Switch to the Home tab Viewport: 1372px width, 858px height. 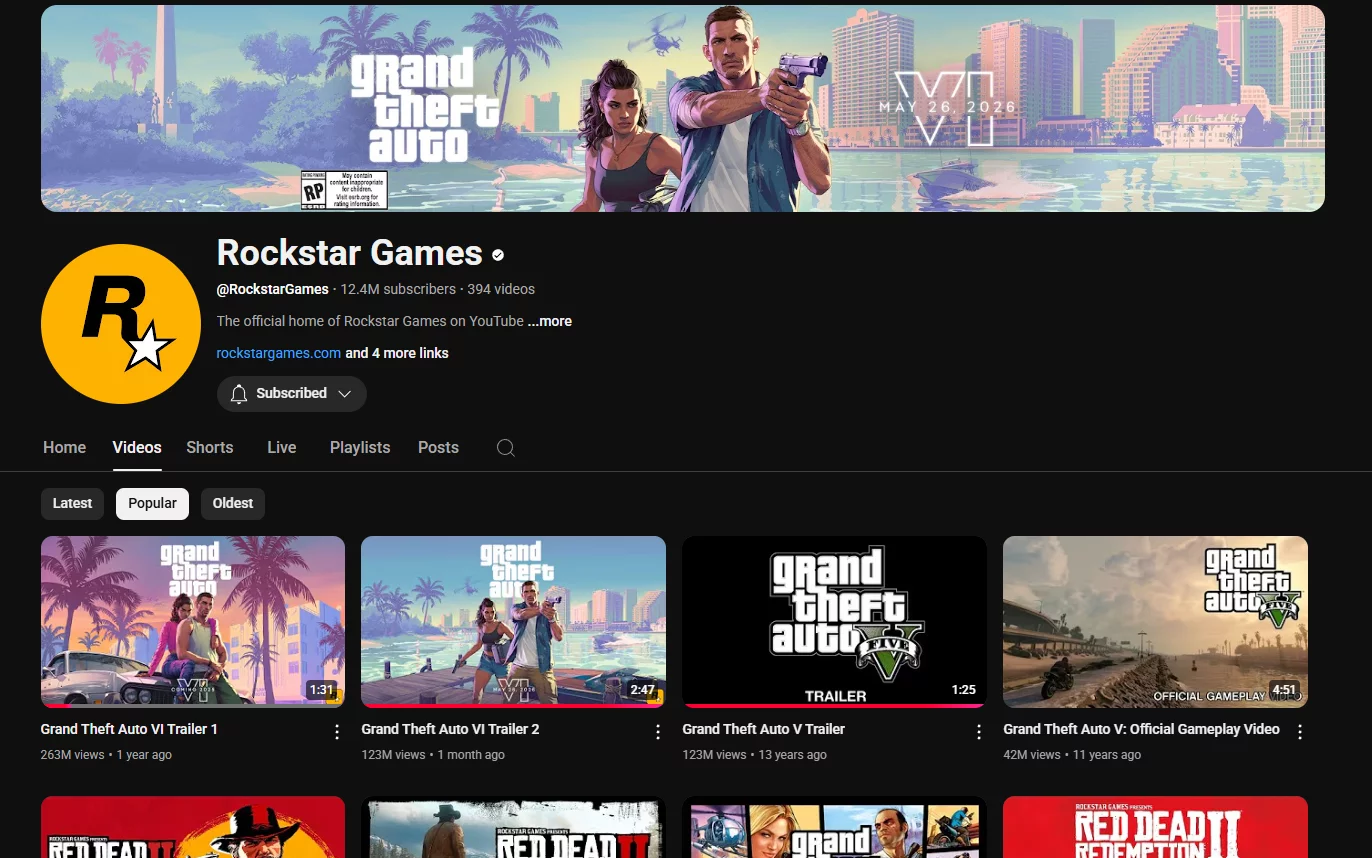coord(65,447)
